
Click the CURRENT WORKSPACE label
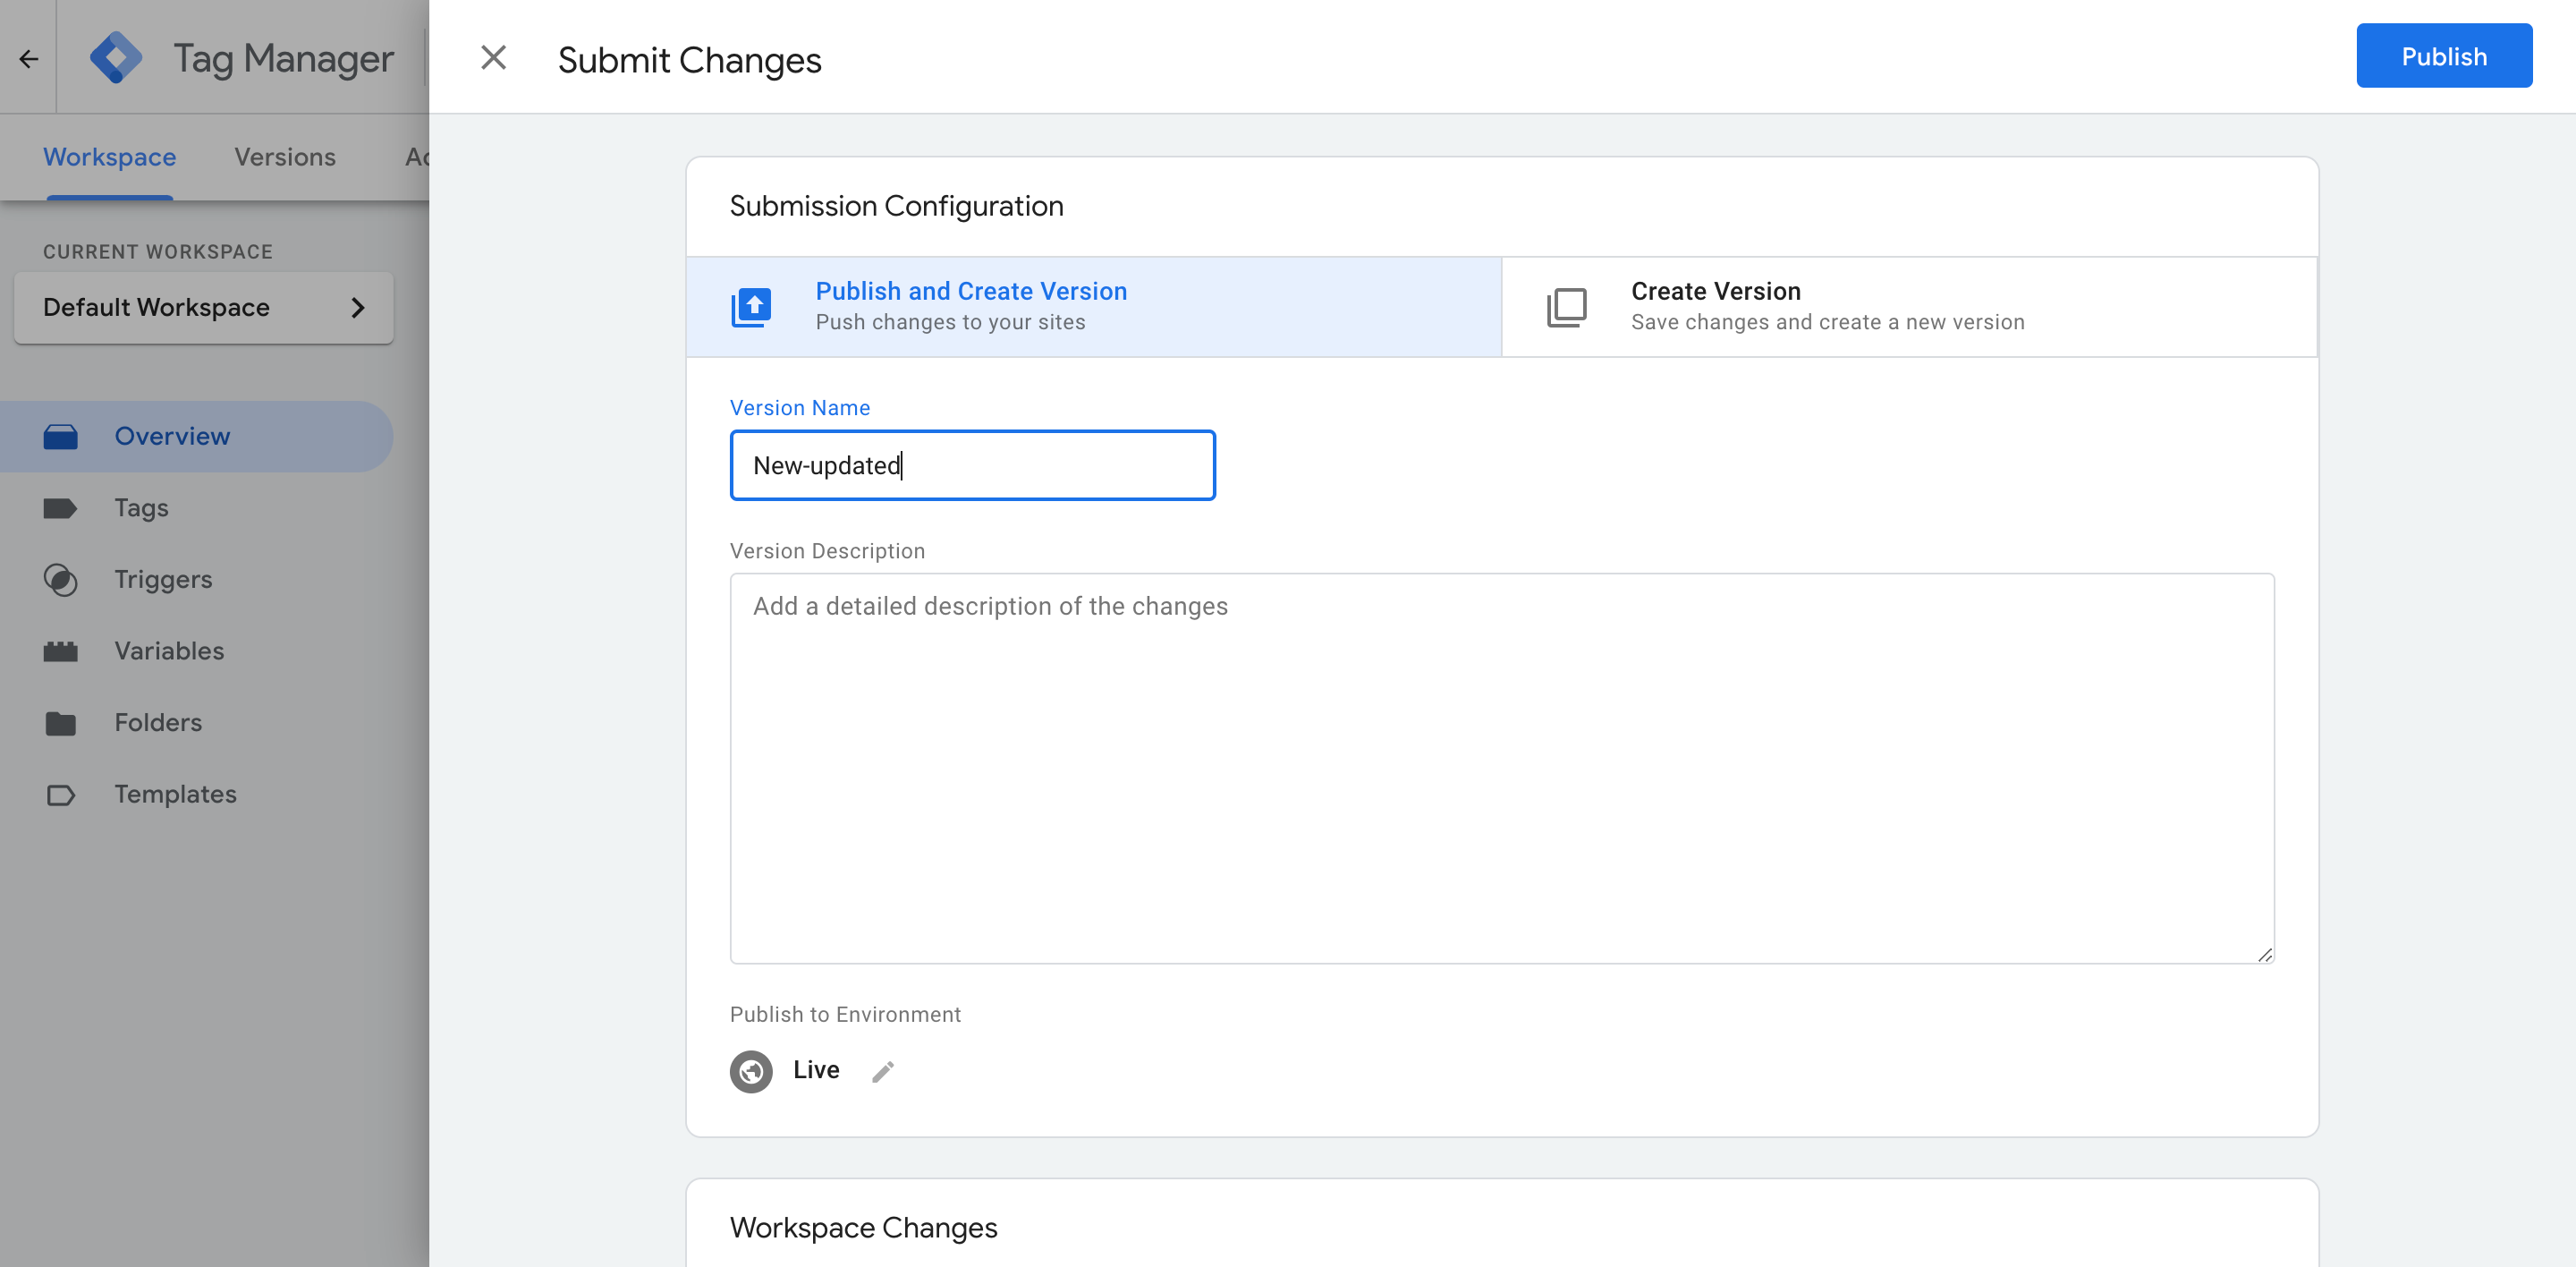coord(158,251)
